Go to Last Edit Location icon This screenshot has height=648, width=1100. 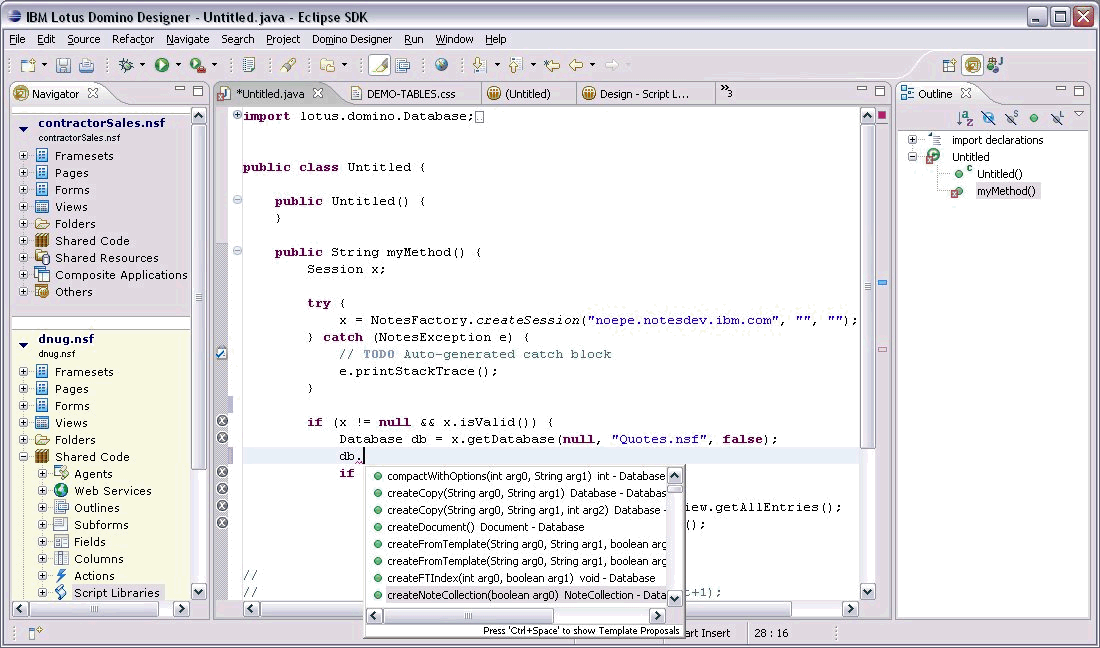(553, 65)
